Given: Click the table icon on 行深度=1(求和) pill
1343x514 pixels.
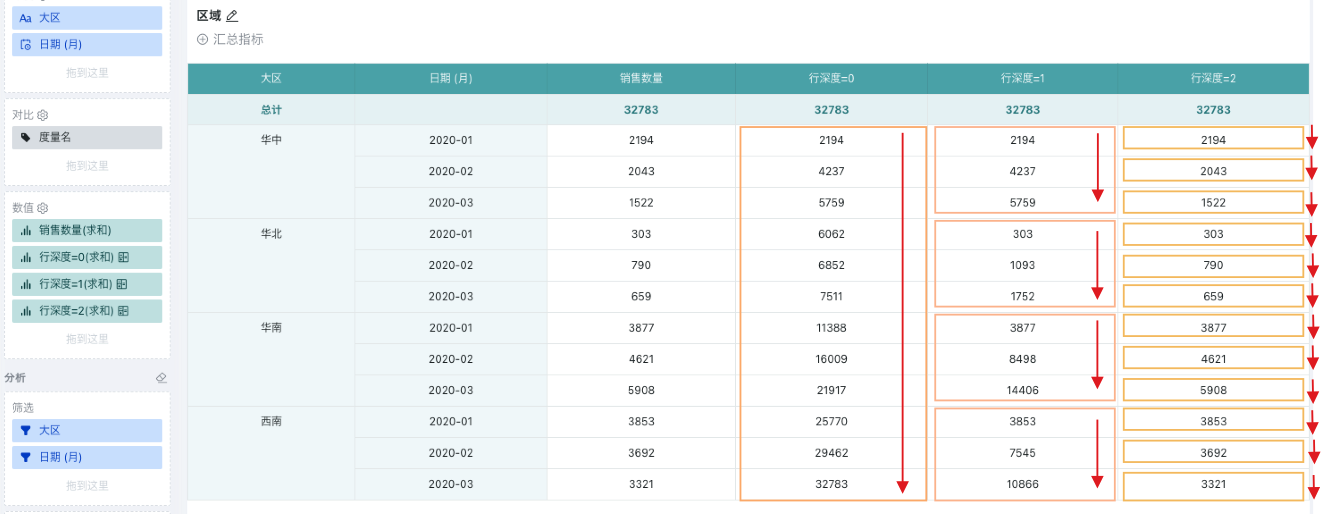Looking at the screenshot, I should [123, 284].
